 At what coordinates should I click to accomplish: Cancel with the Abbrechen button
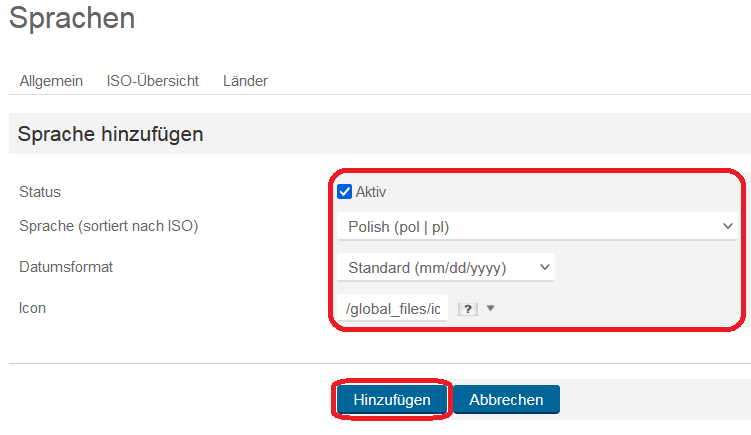point(506,400)
